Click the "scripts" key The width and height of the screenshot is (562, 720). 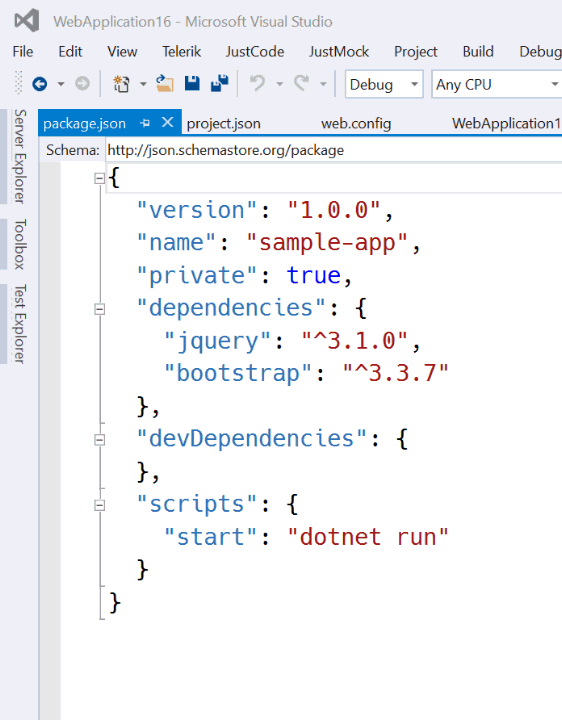[197, 504]
